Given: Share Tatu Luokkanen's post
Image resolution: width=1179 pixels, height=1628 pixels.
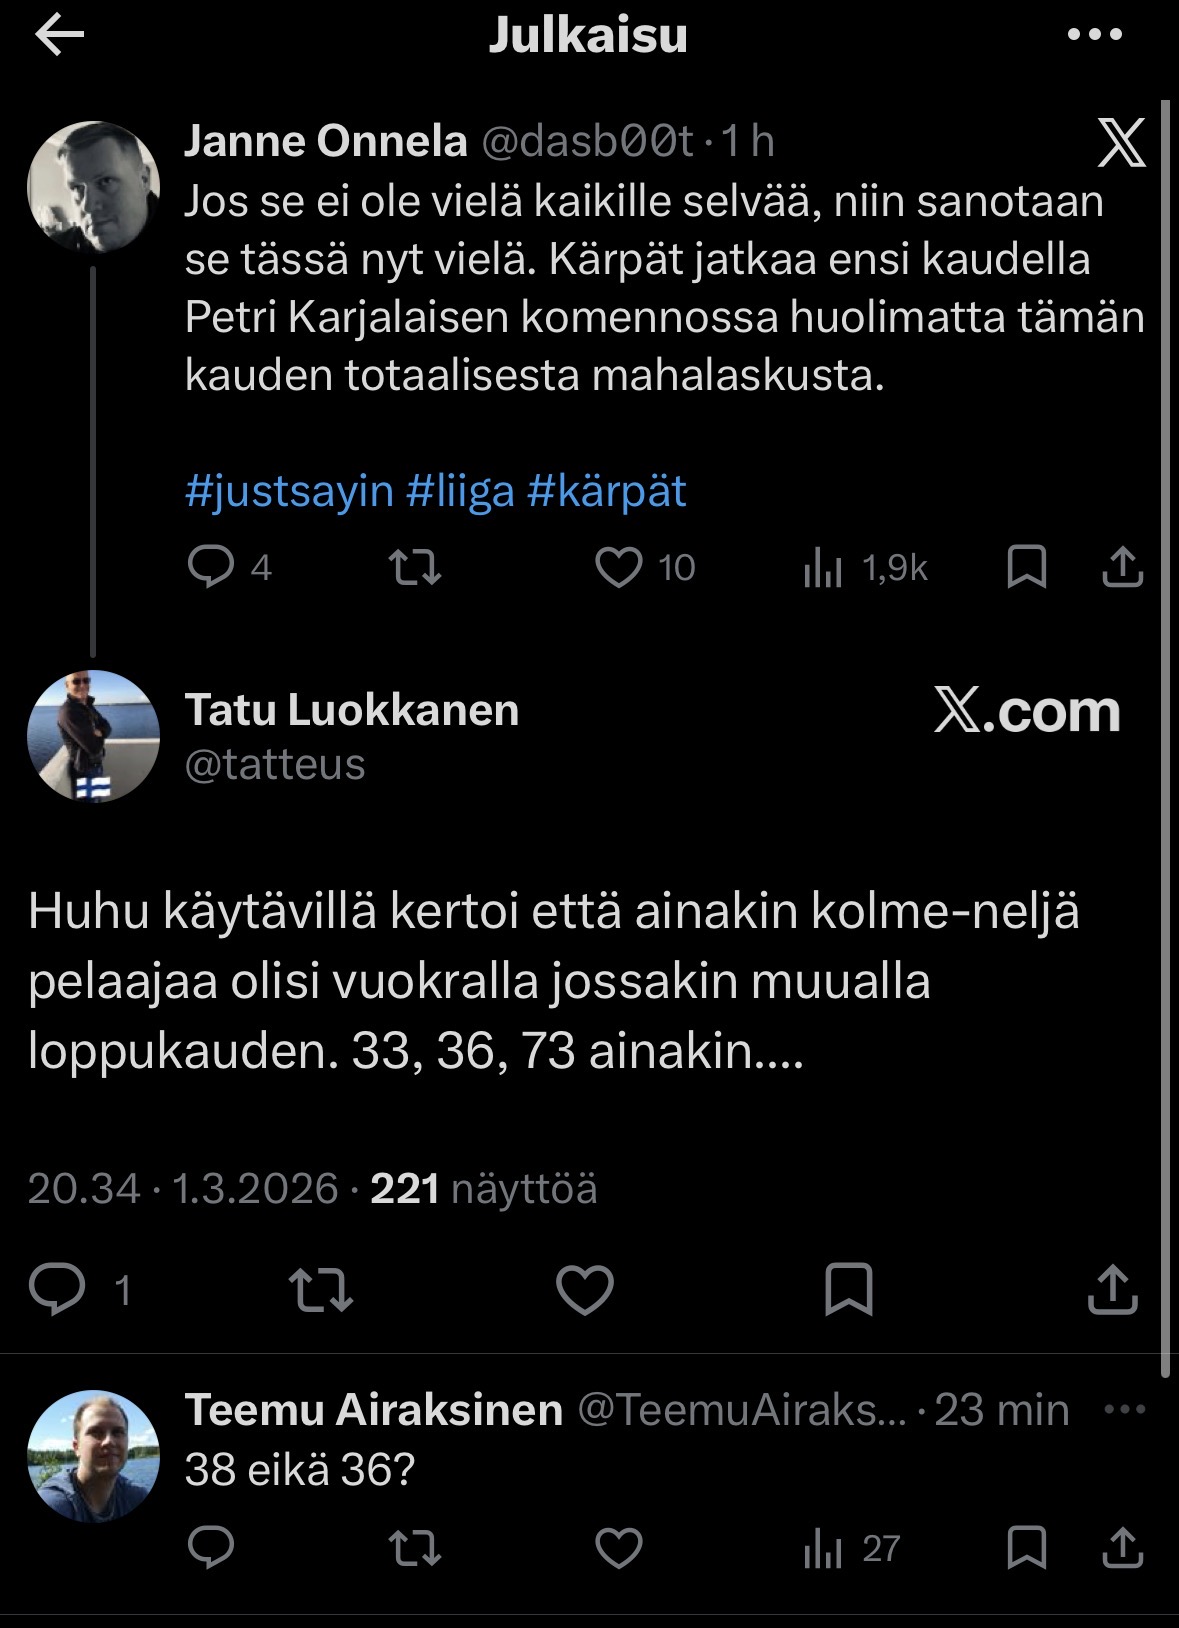Looking at the screenshot, I should [x=1112, y=1288].
